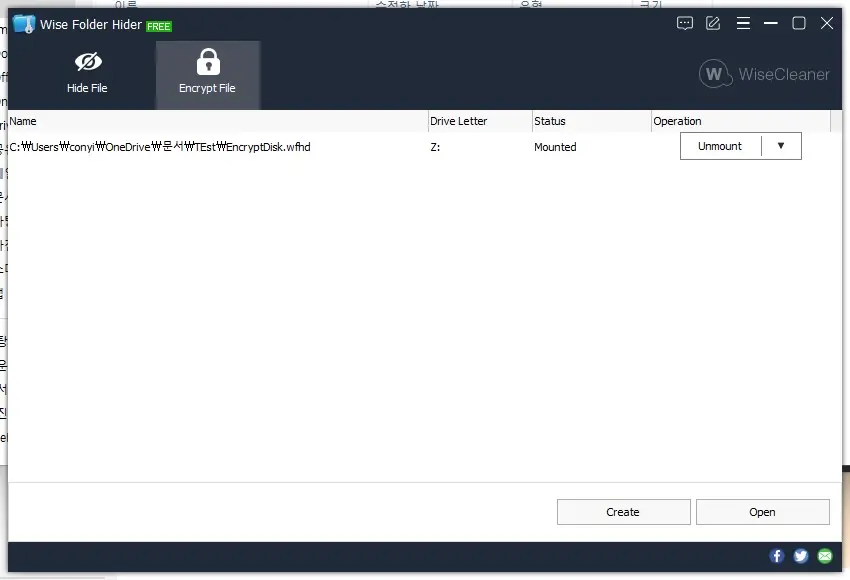Create a new encrypted file
850x580 pixels.
click(623, 512)
